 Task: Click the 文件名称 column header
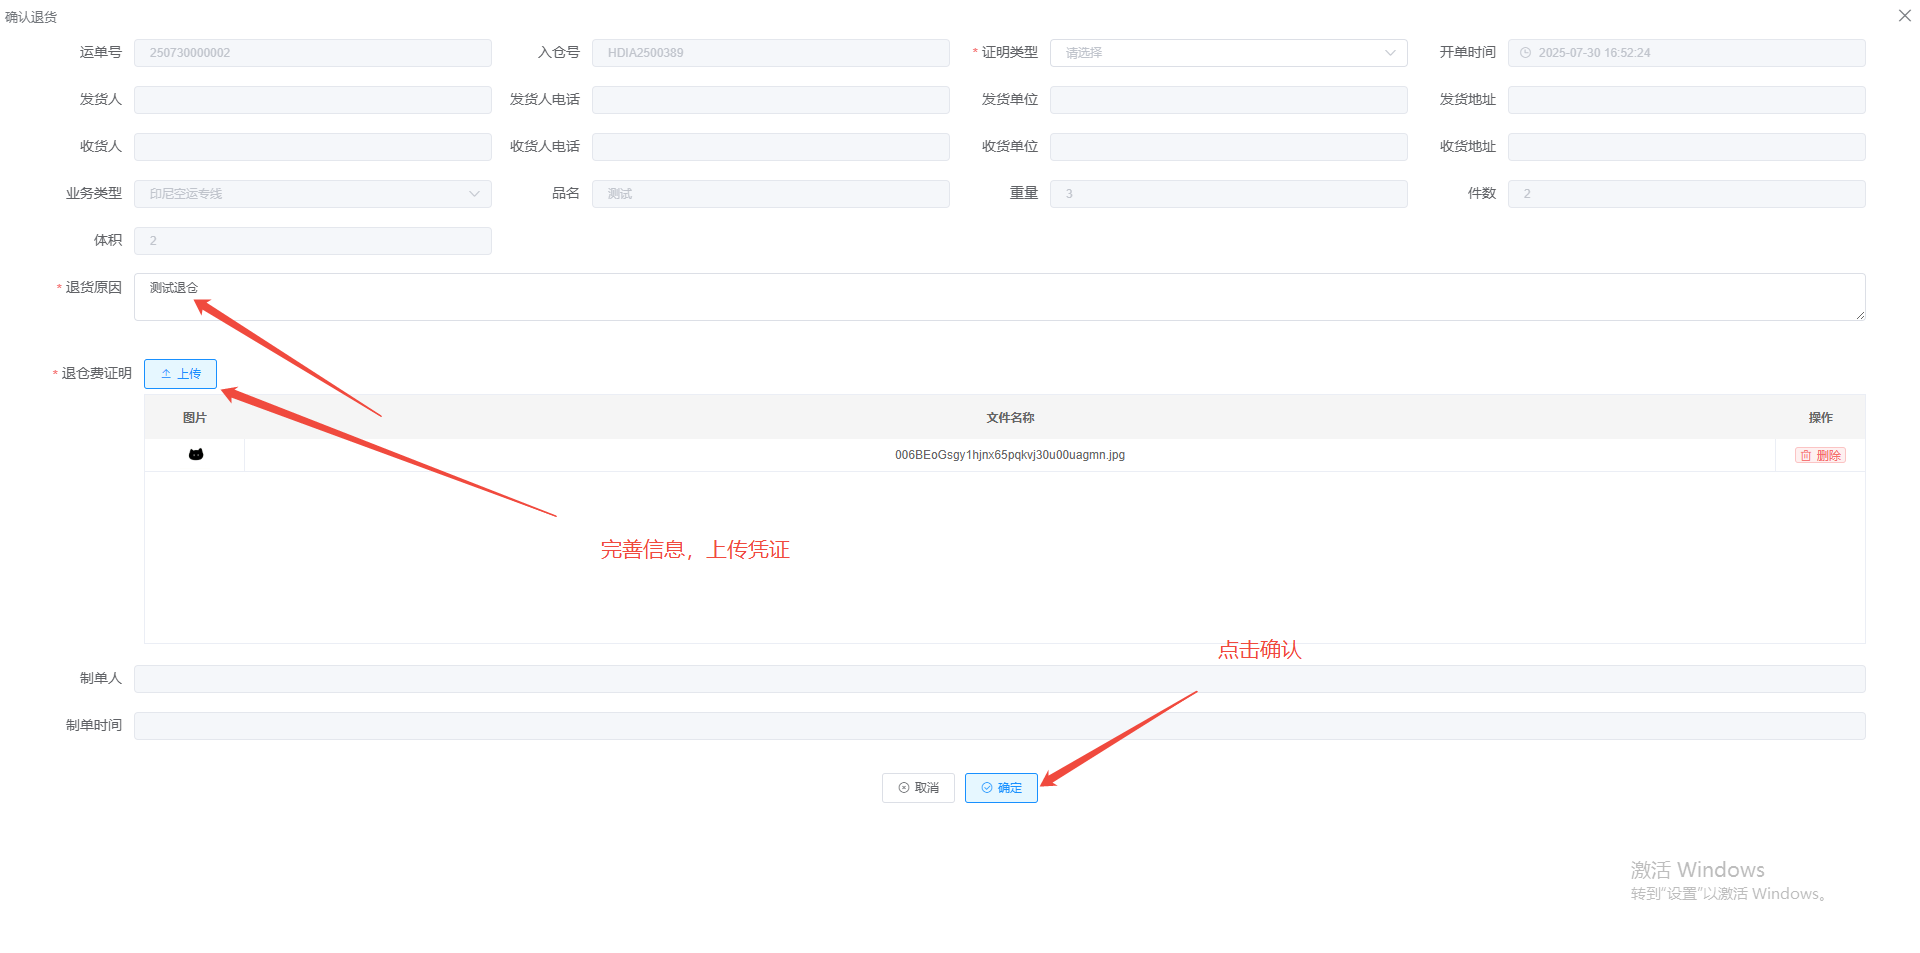(x=1010, y=418)
